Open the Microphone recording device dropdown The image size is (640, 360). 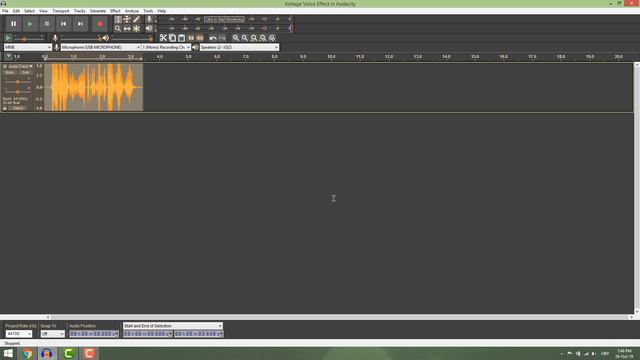point(101,47)
